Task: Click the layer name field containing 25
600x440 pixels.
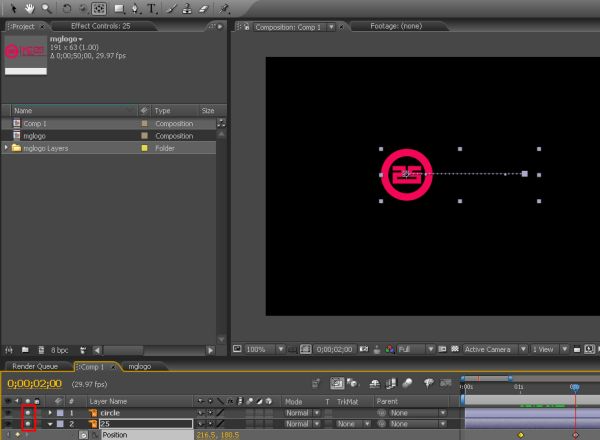Action: [146, 424]
